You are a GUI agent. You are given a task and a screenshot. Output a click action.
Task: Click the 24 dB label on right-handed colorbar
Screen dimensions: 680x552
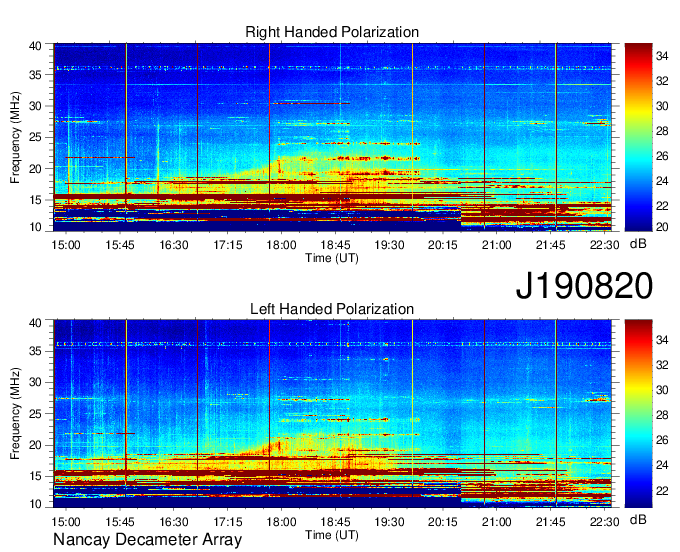coord(662,181)
